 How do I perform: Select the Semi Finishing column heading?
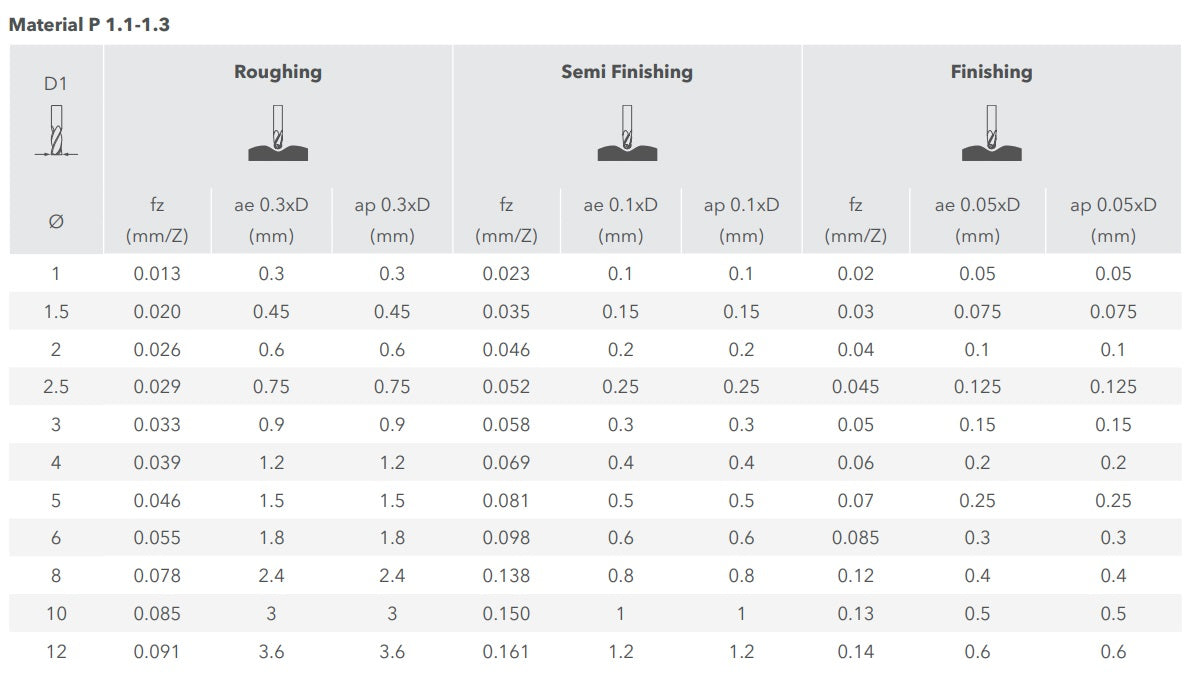pyautogui.click(x=627, y=71)
